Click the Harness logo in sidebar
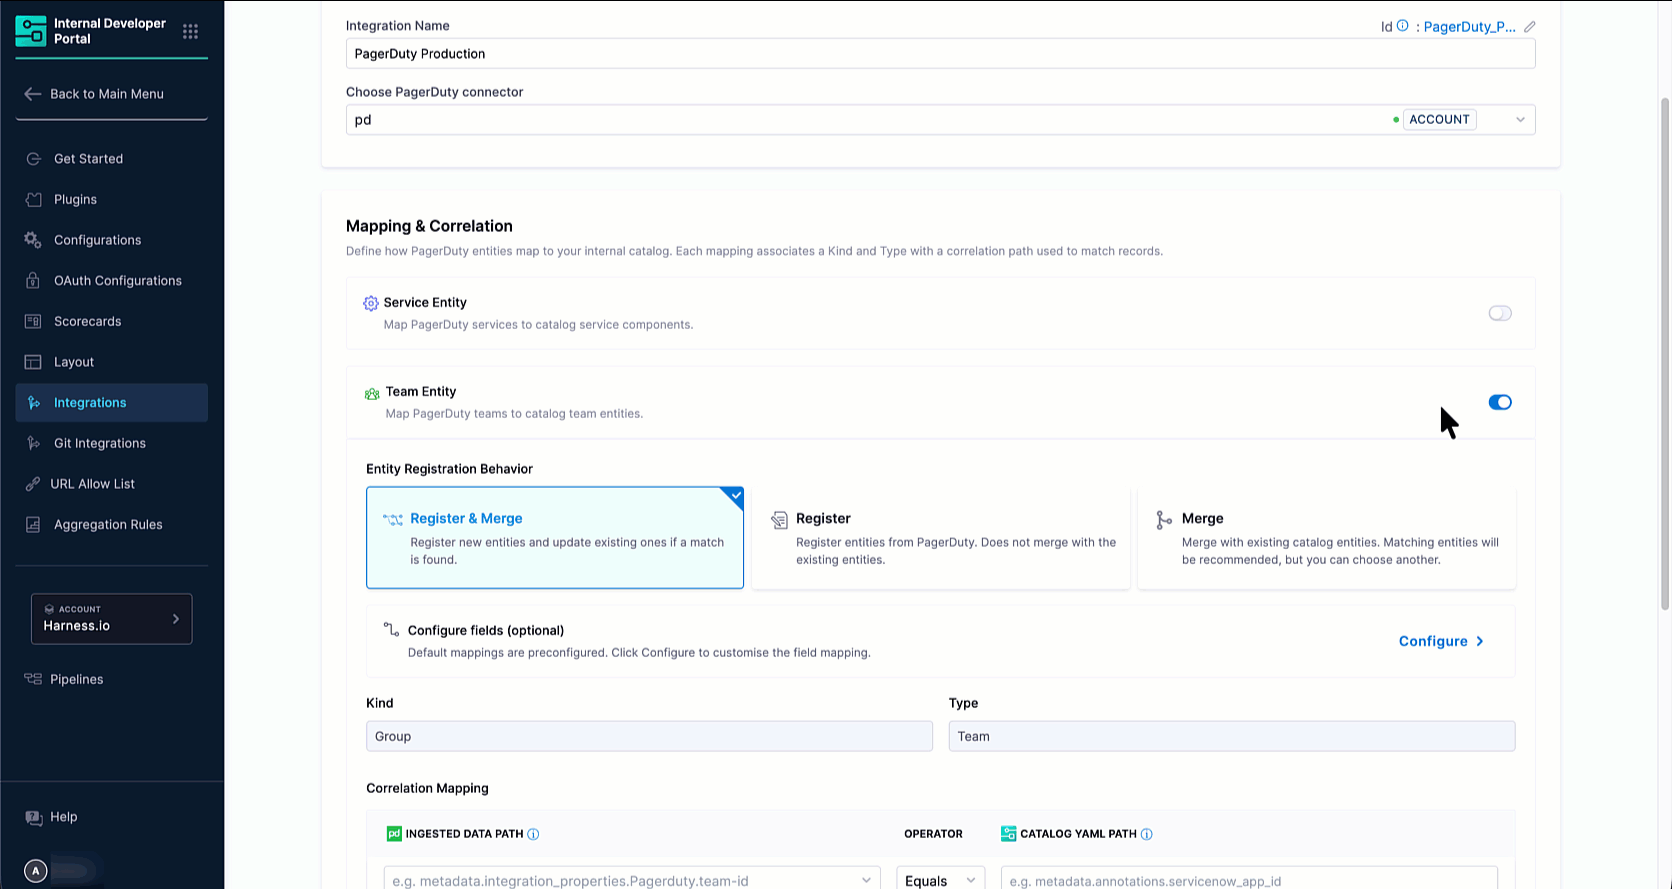The height and width of the screenshot is (889, 1672). (31, 31)
